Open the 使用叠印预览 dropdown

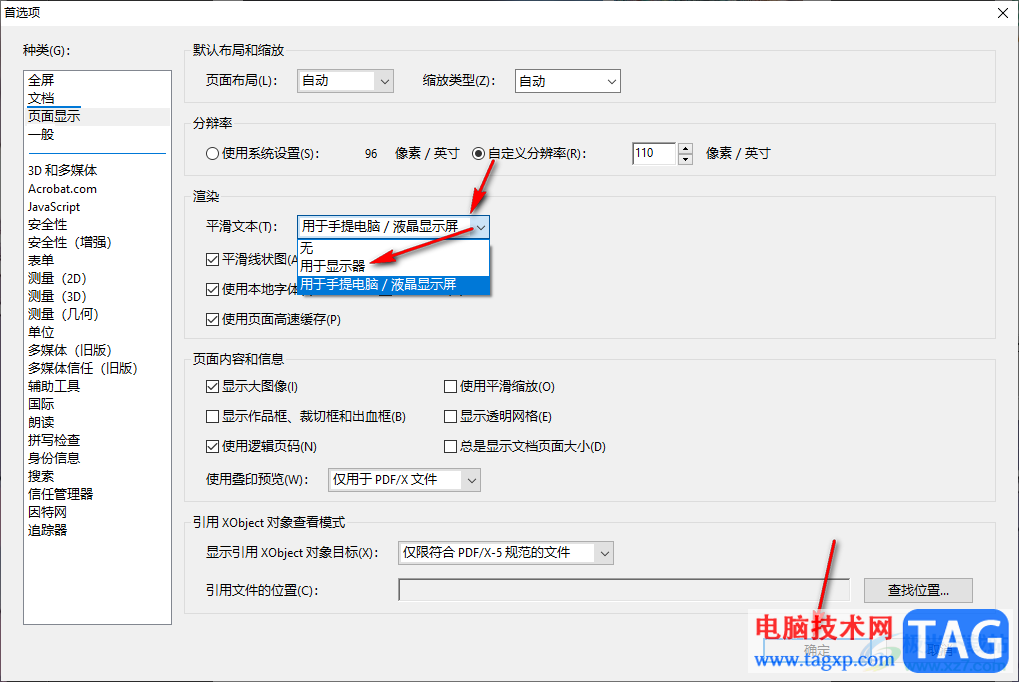pos(404,480)
